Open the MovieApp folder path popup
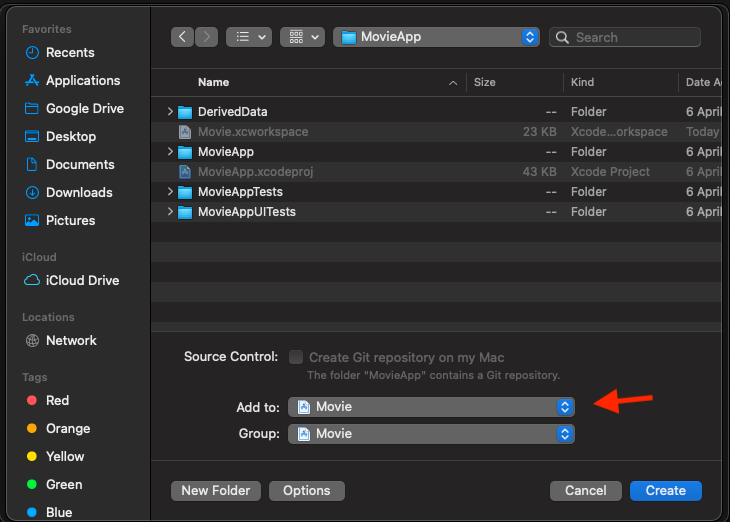Image resolution: width=730 pixels, height=522 pixels. click(436, 37)
